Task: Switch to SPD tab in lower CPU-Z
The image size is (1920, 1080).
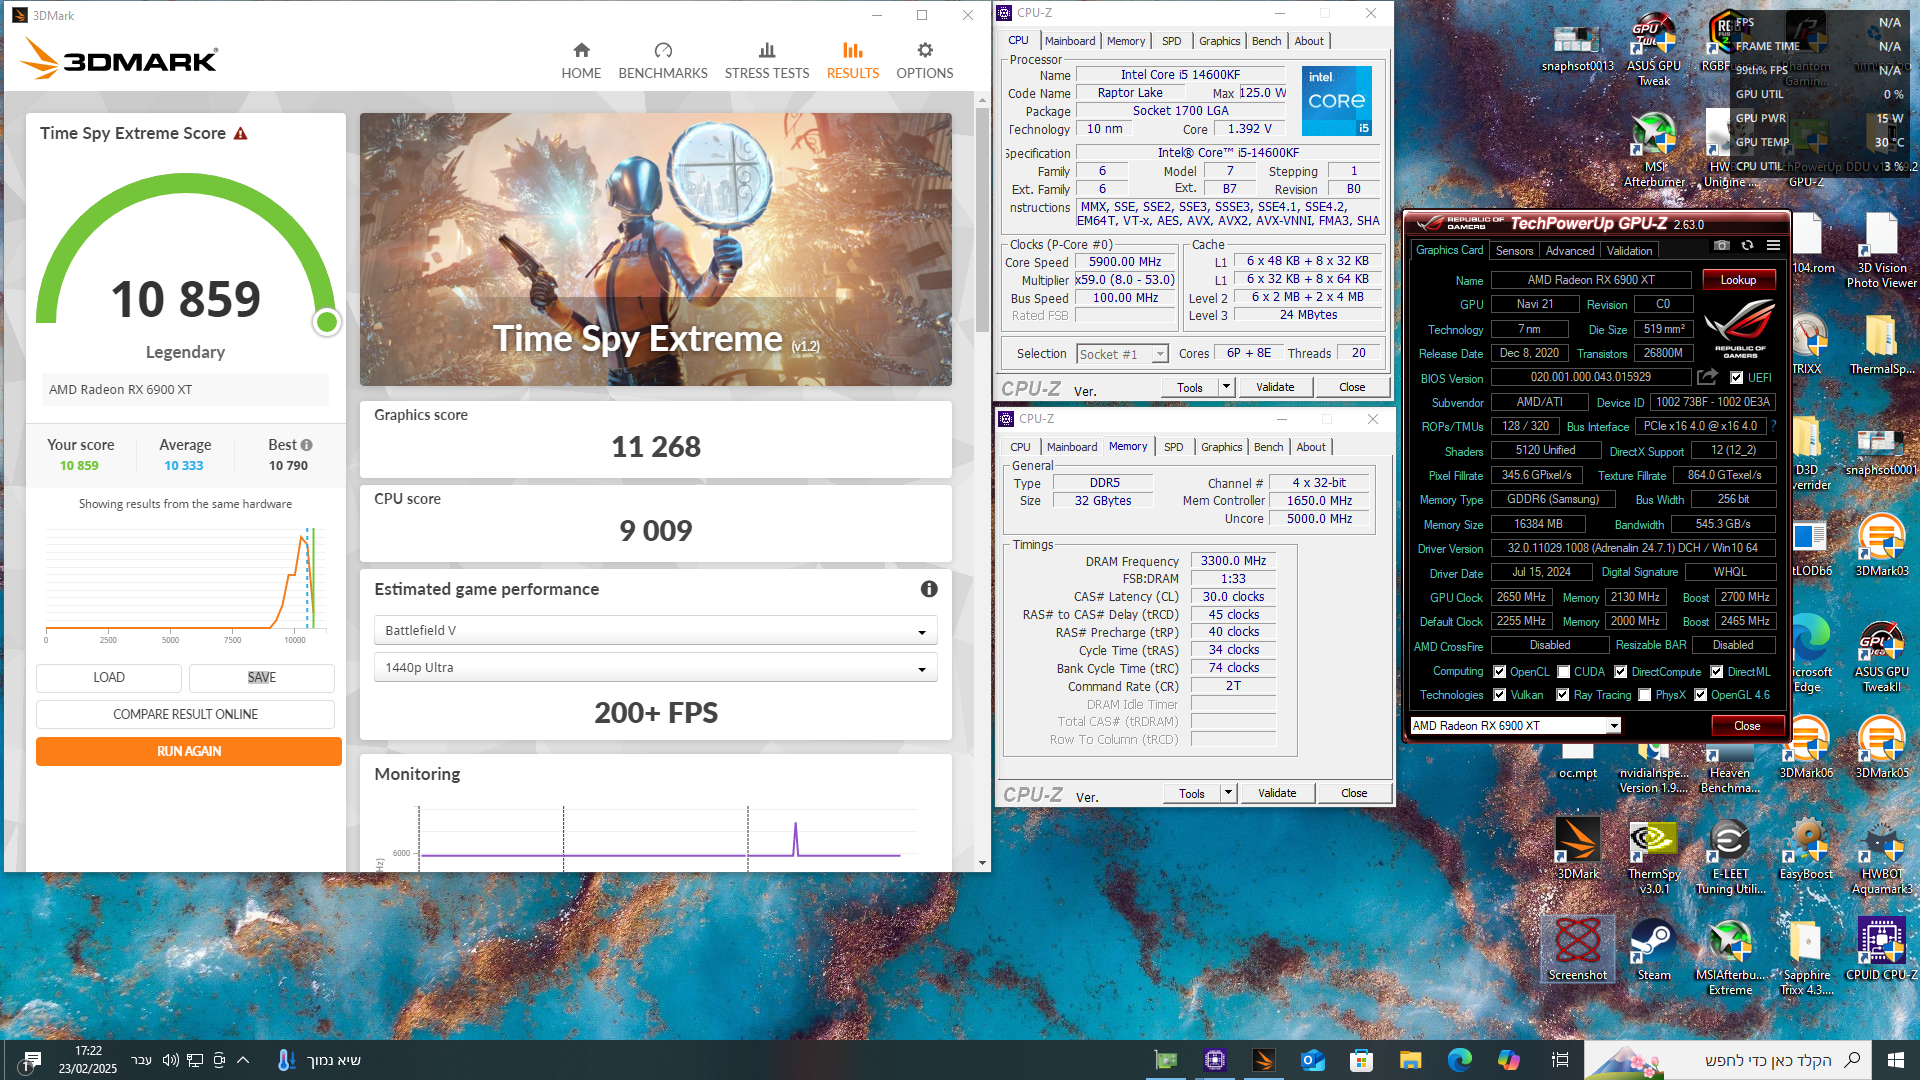Action: tap(1173, 447)
